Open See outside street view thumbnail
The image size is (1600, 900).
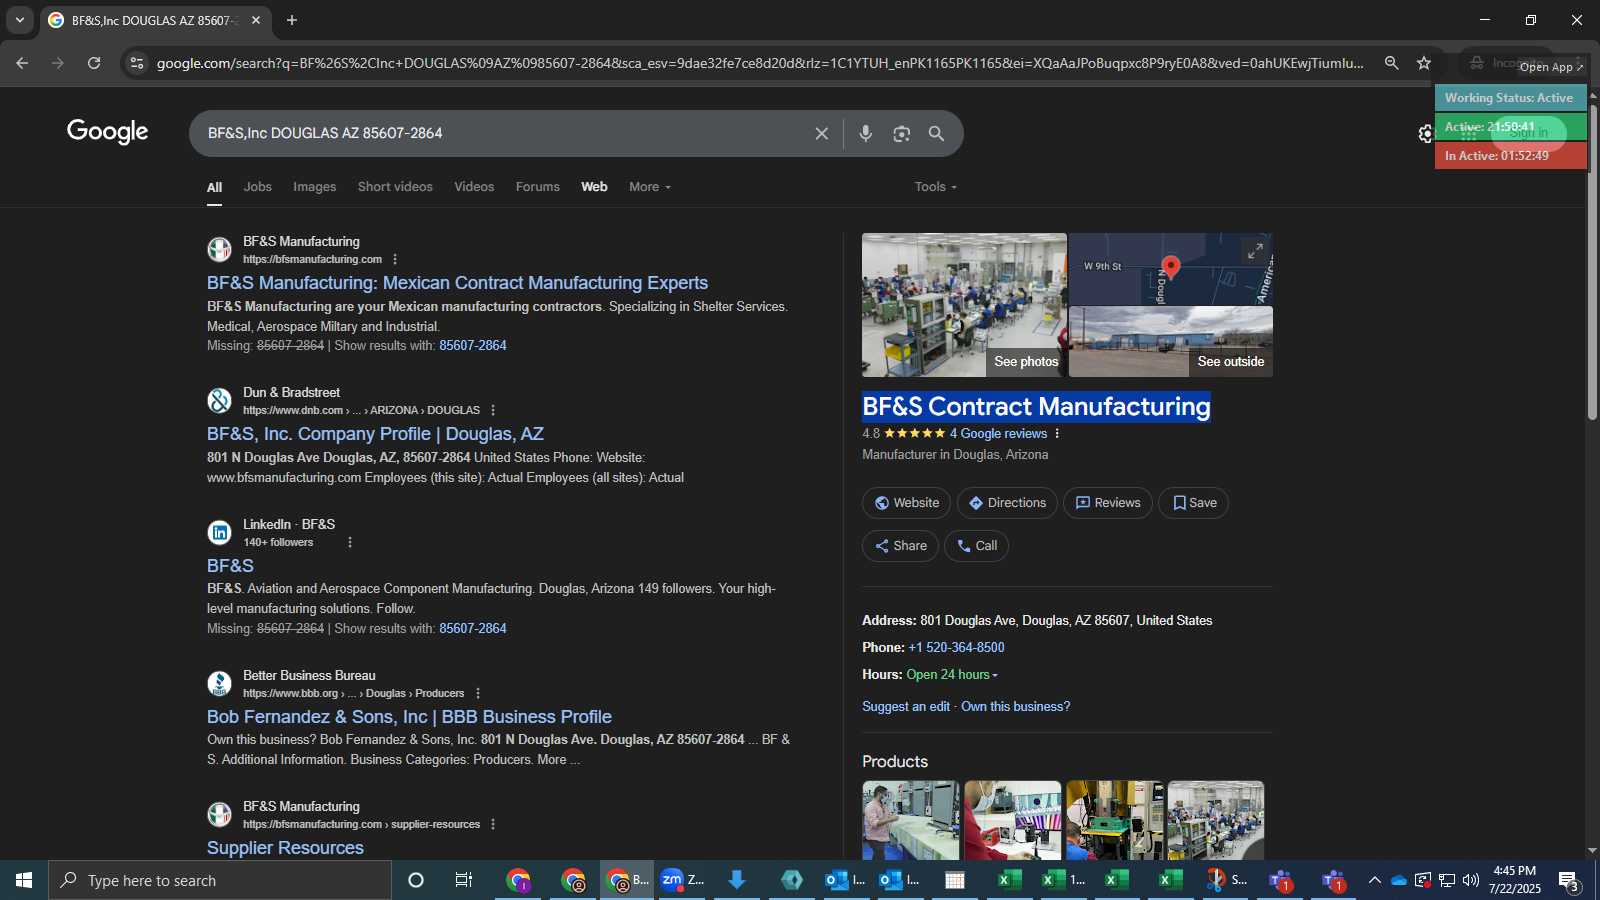click(x=1171, y=342)
